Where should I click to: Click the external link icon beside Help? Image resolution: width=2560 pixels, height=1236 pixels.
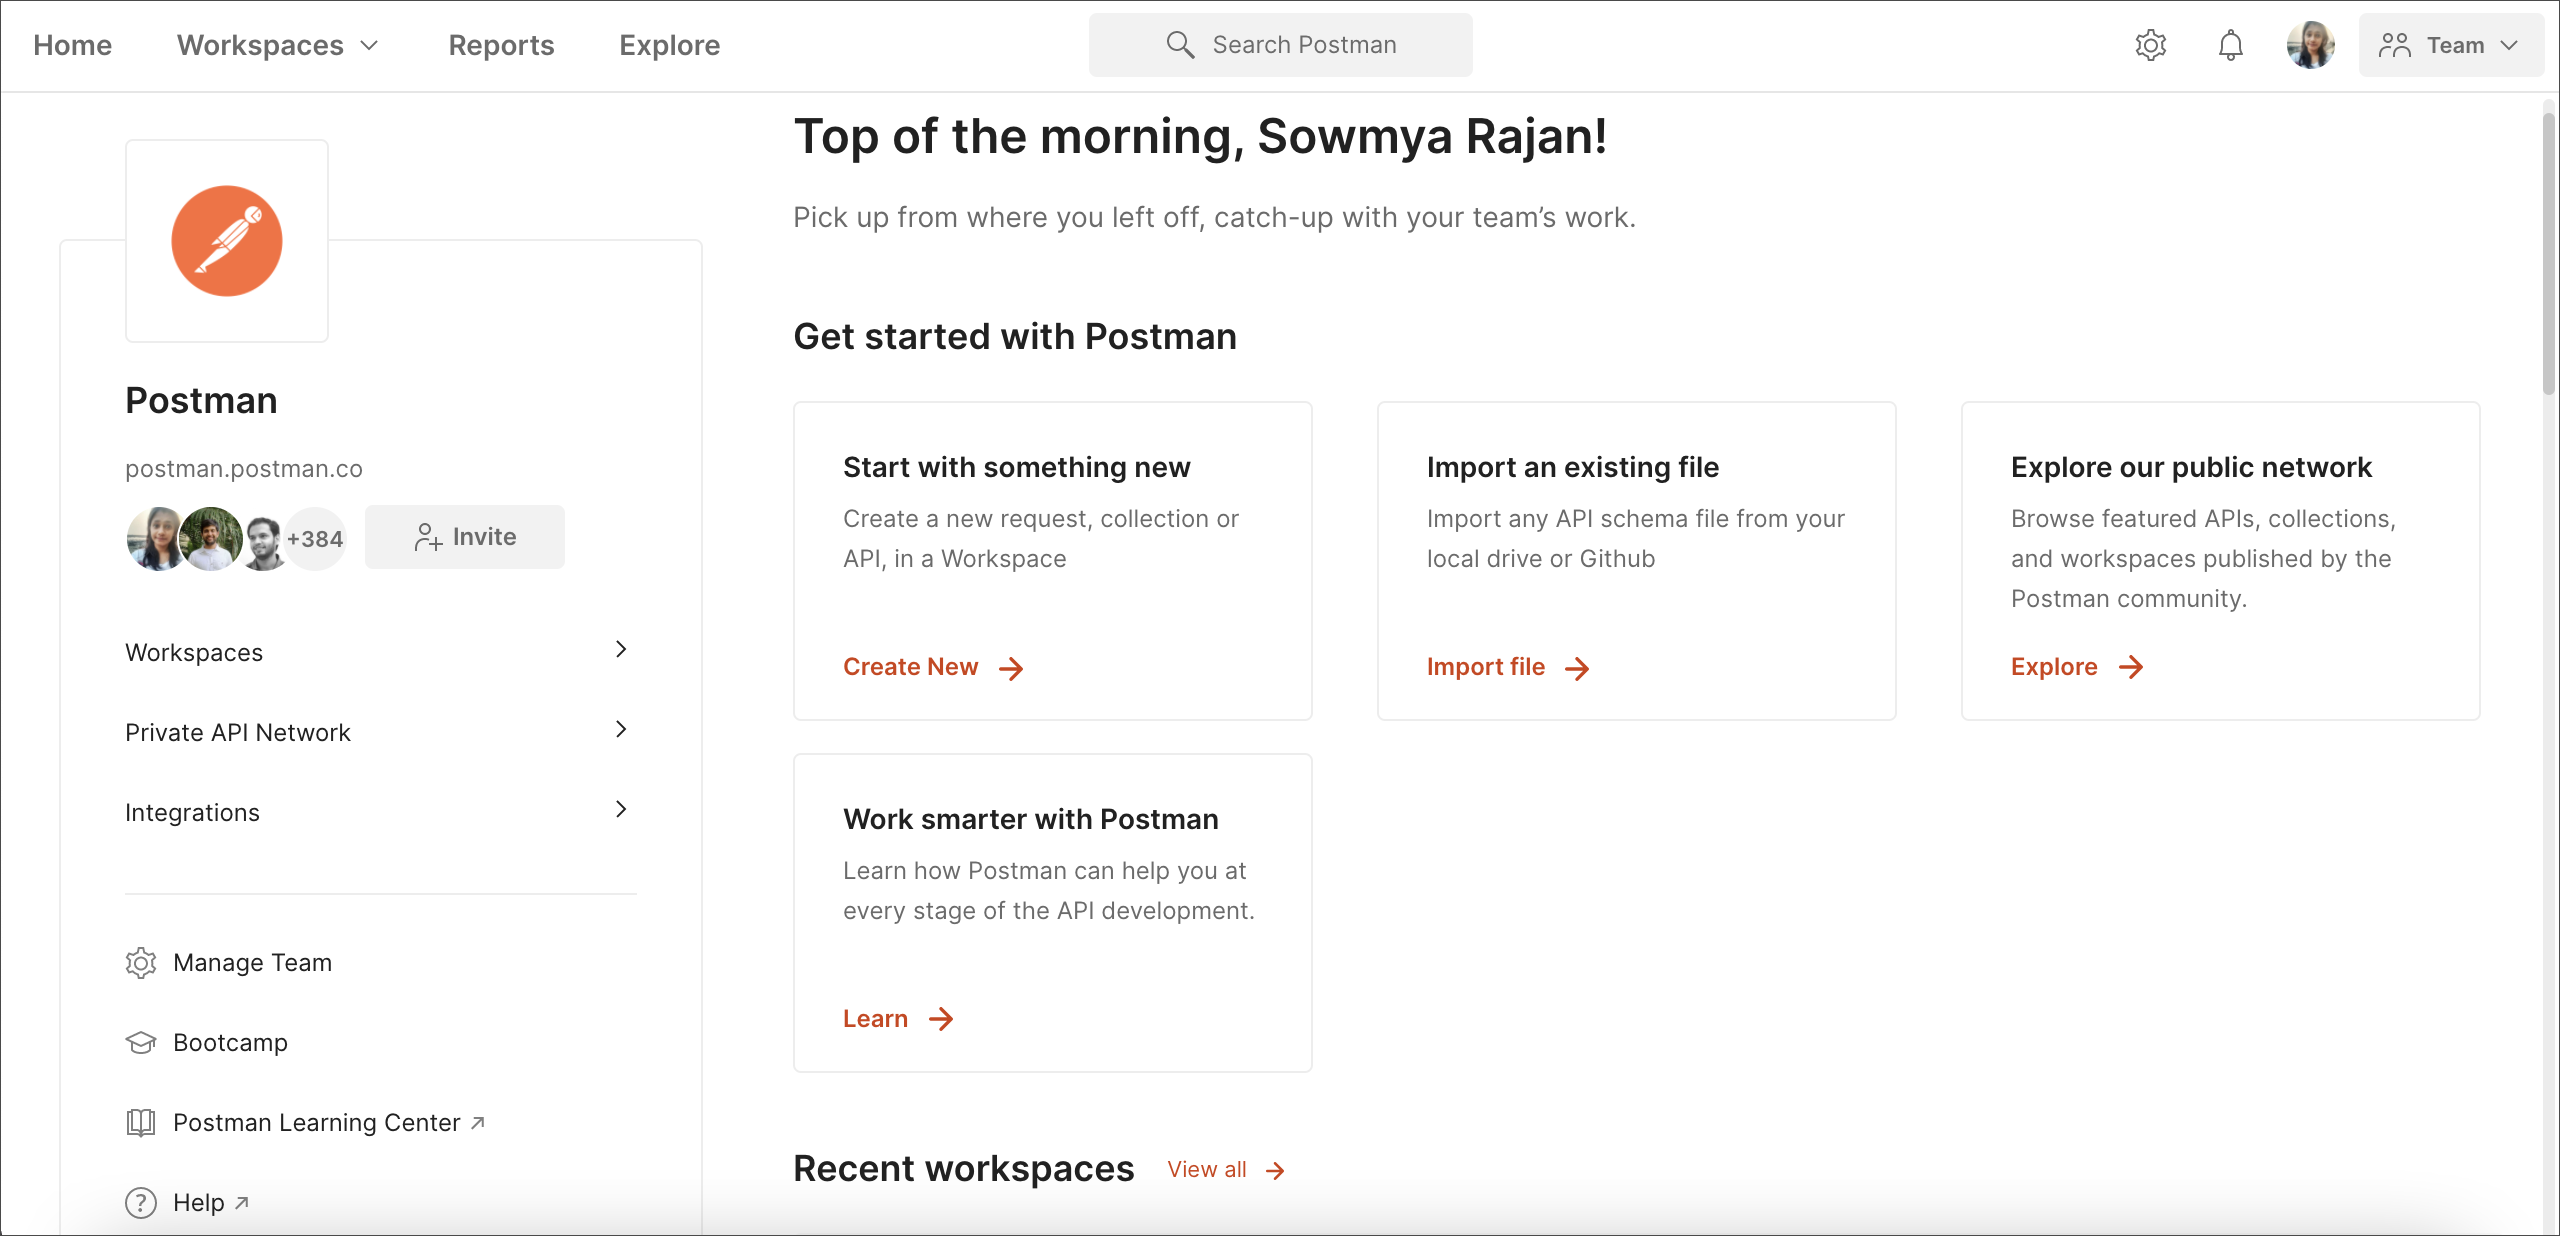242,1203
